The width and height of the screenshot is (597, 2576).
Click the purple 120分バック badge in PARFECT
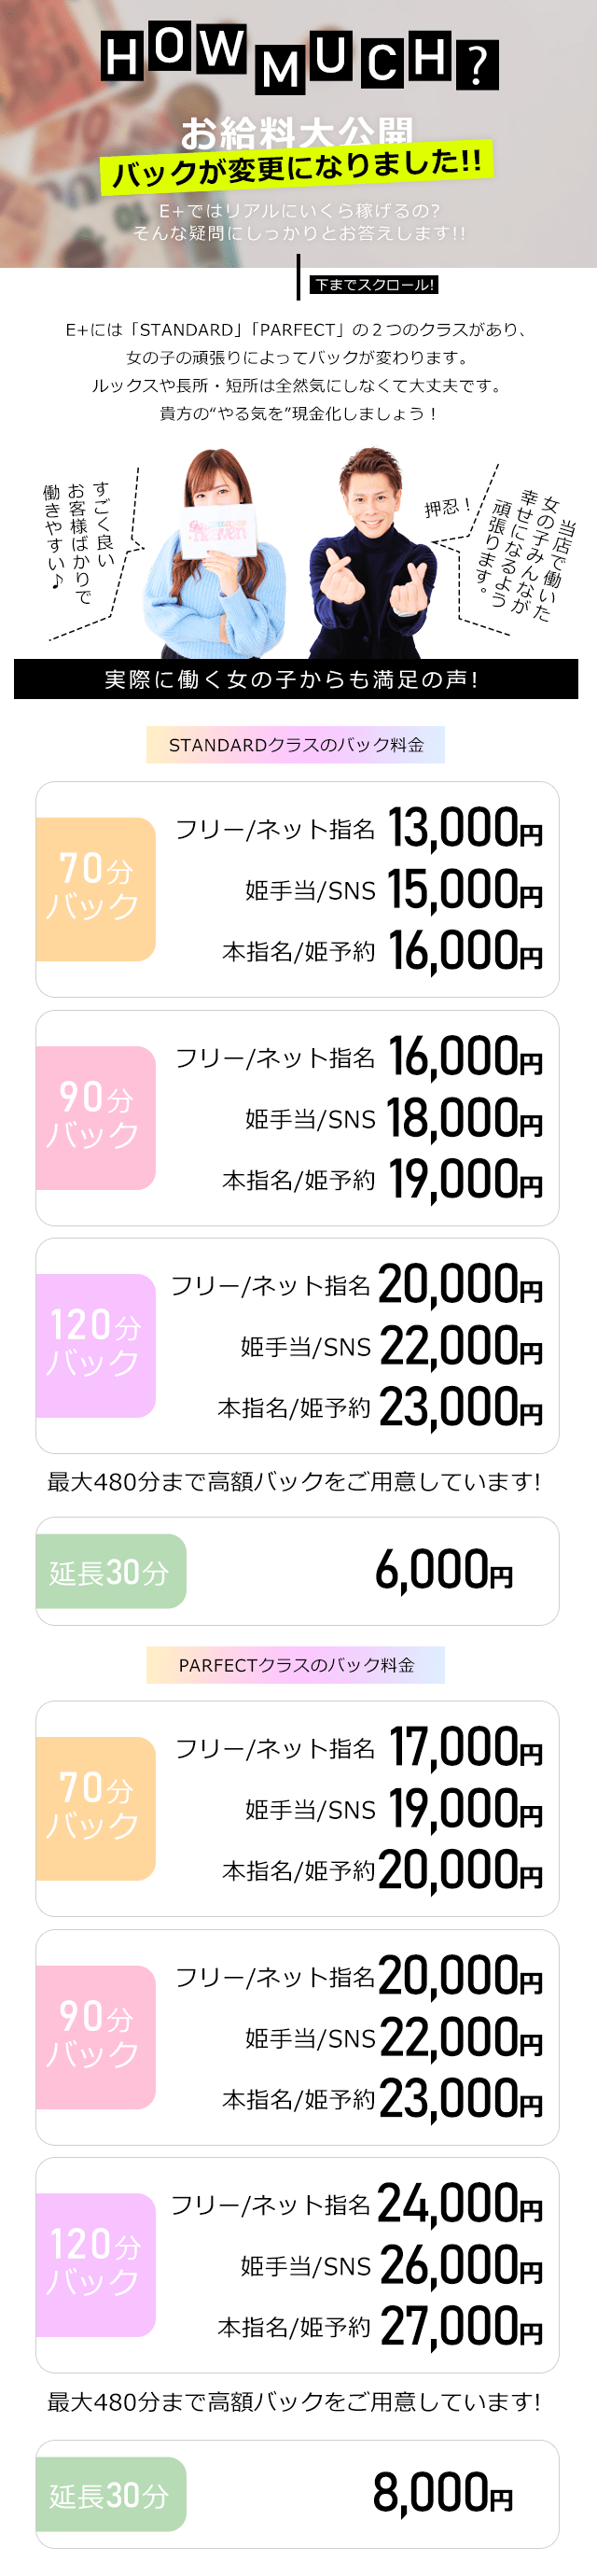click(95, 2266)
